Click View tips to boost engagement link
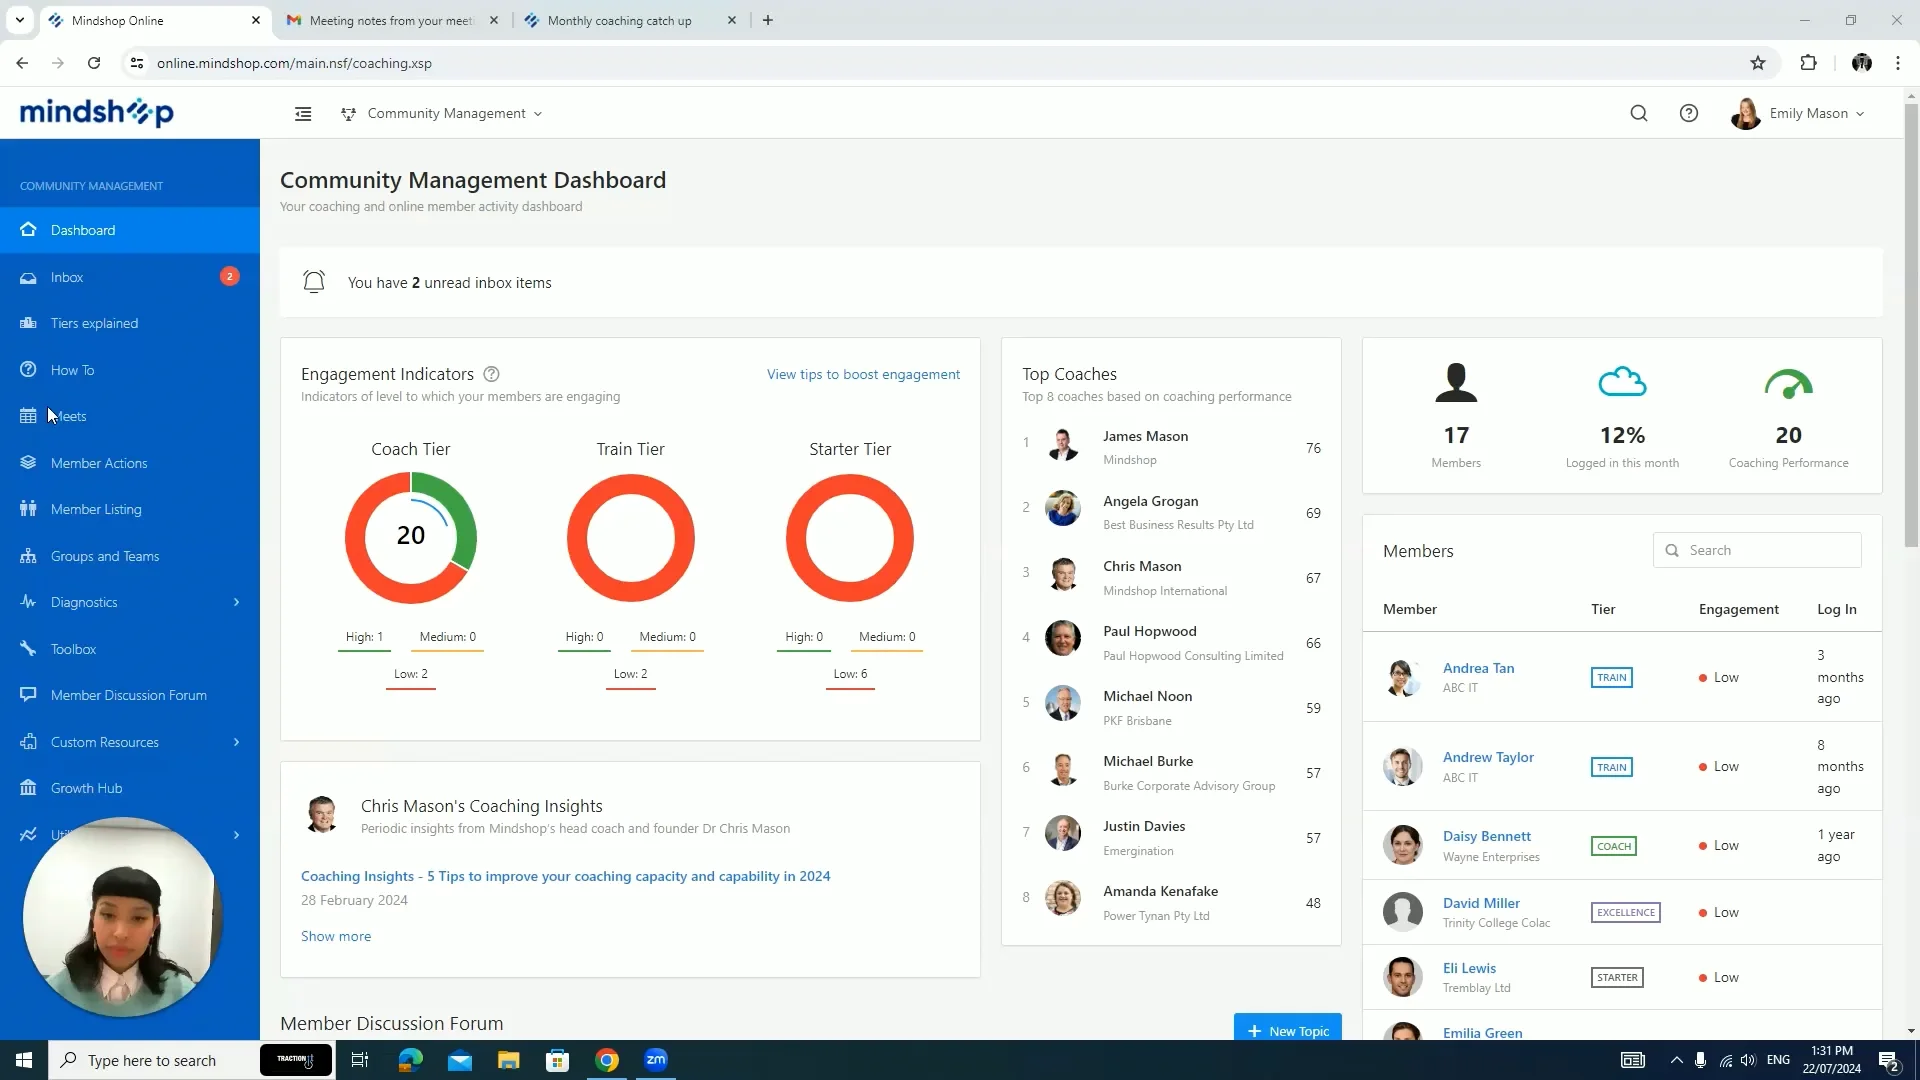 tap(863, 374)
